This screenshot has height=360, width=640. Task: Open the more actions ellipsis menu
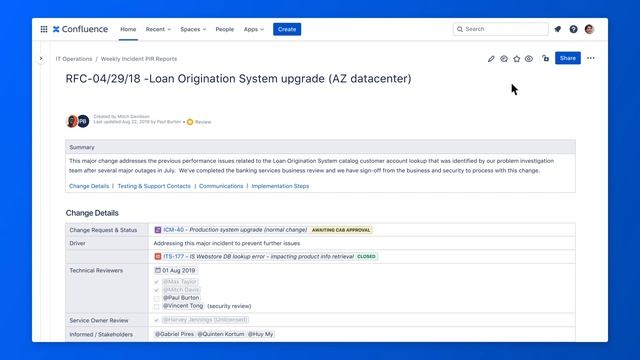[x=591, y=58]
